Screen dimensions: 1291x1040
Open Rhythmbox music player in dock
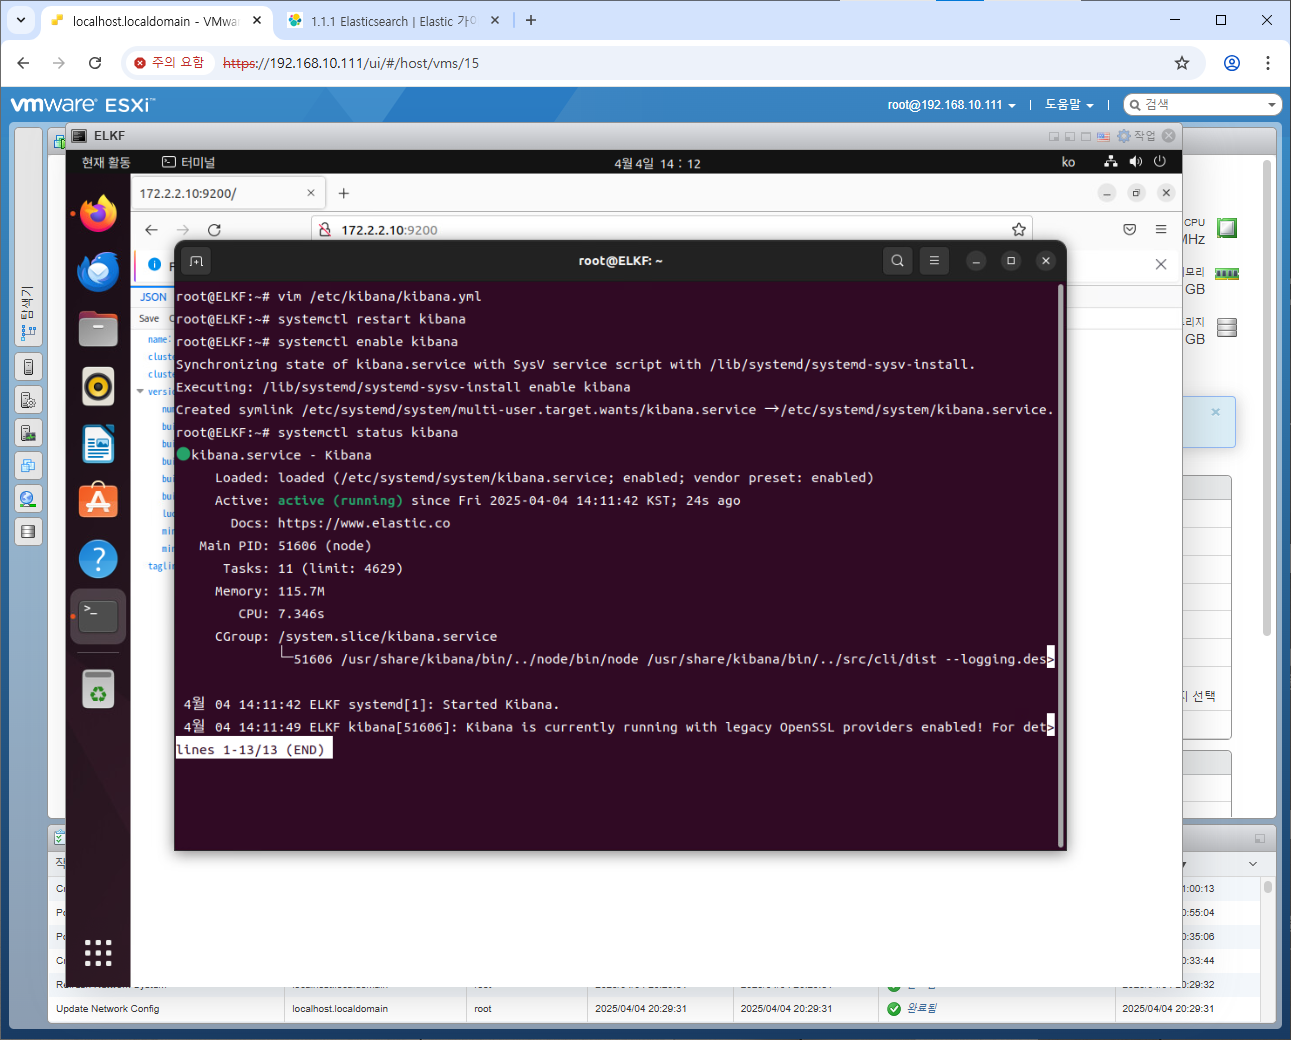click(98, 386)
